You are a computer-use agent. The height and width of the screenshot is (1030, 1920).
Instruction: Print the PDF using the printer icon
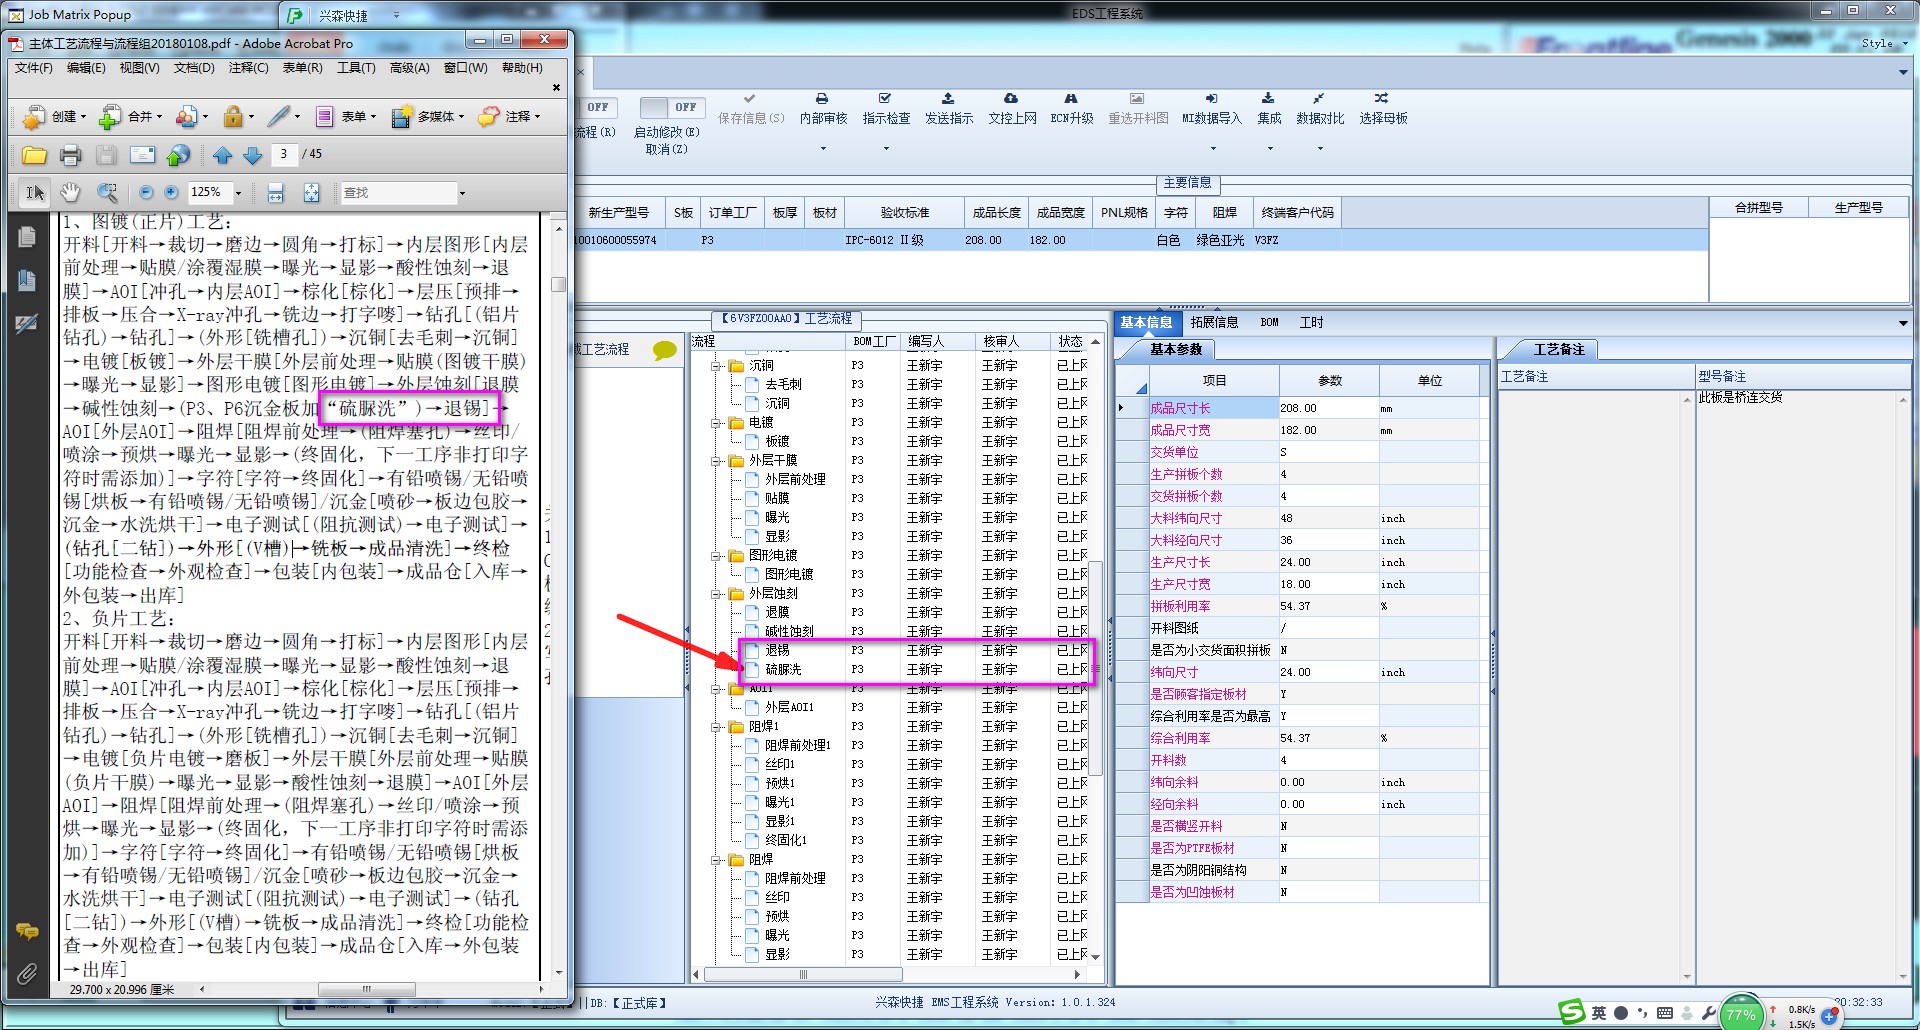70,155
